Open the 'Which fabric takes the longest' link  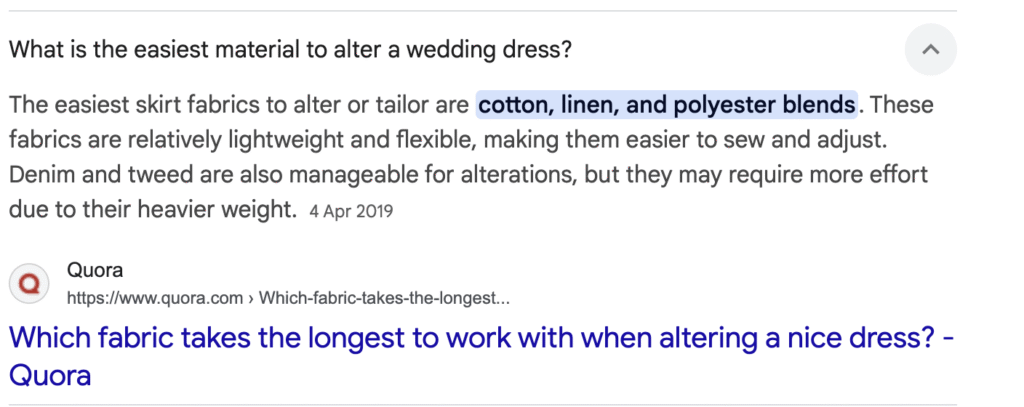click(x=481, y=338)
